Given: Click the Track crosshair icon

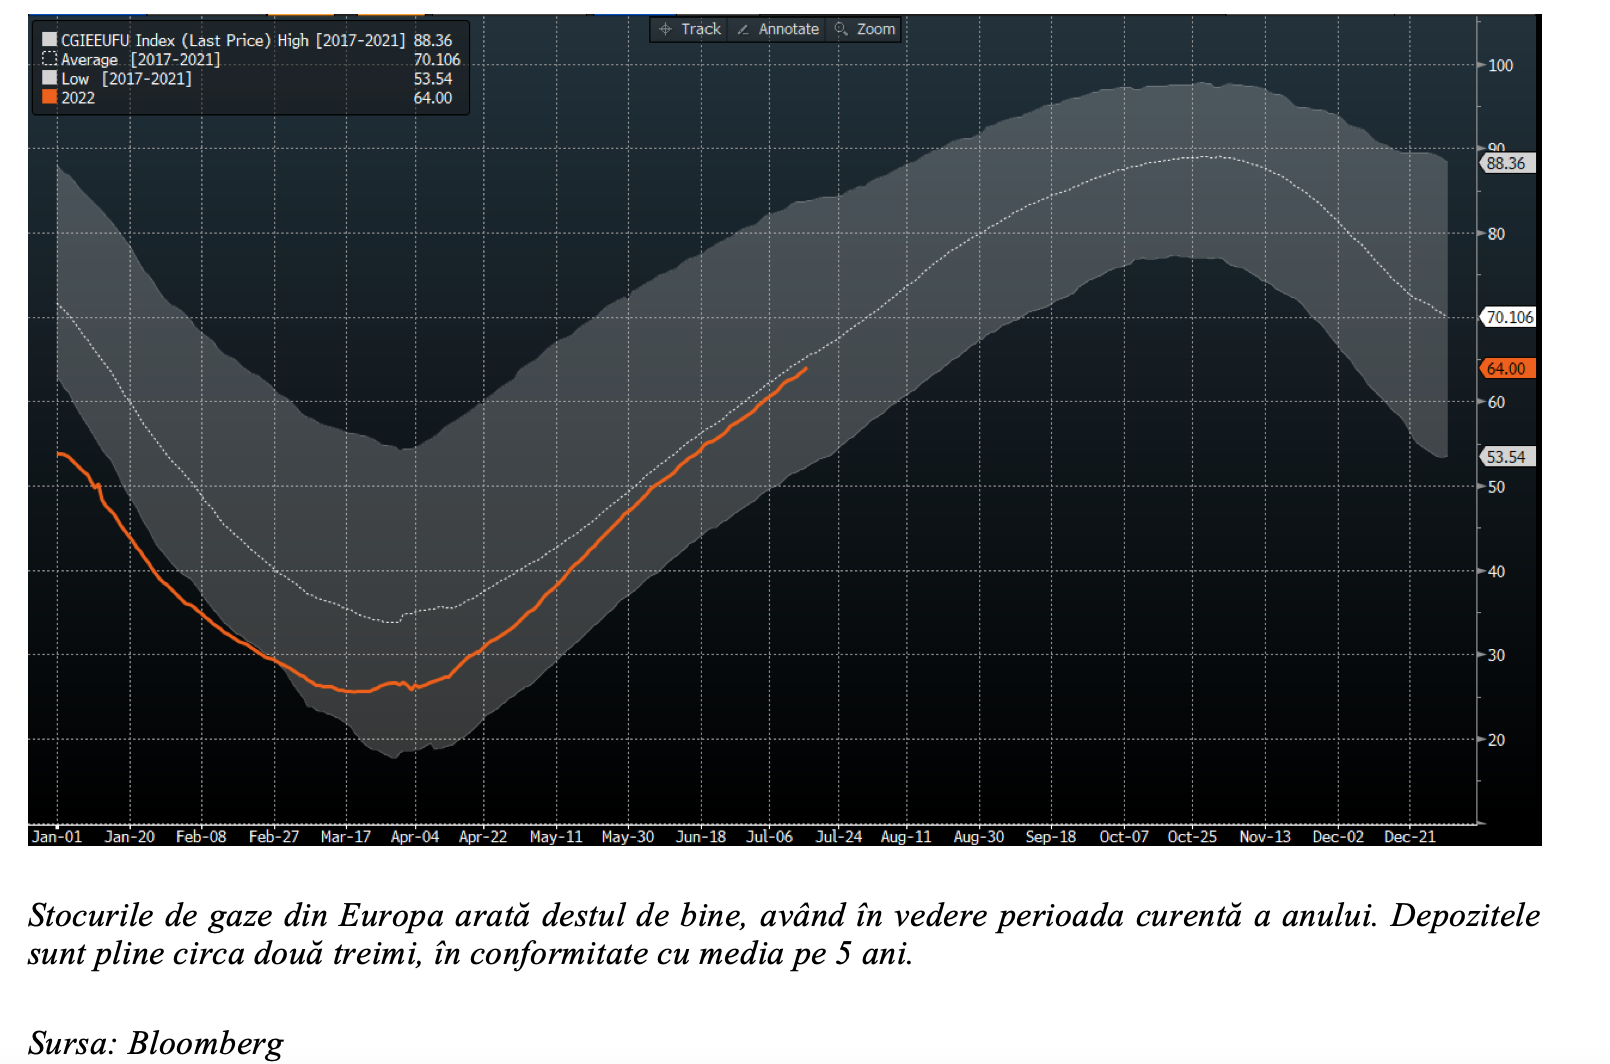Looking at the screenshot, I should 665,29.
